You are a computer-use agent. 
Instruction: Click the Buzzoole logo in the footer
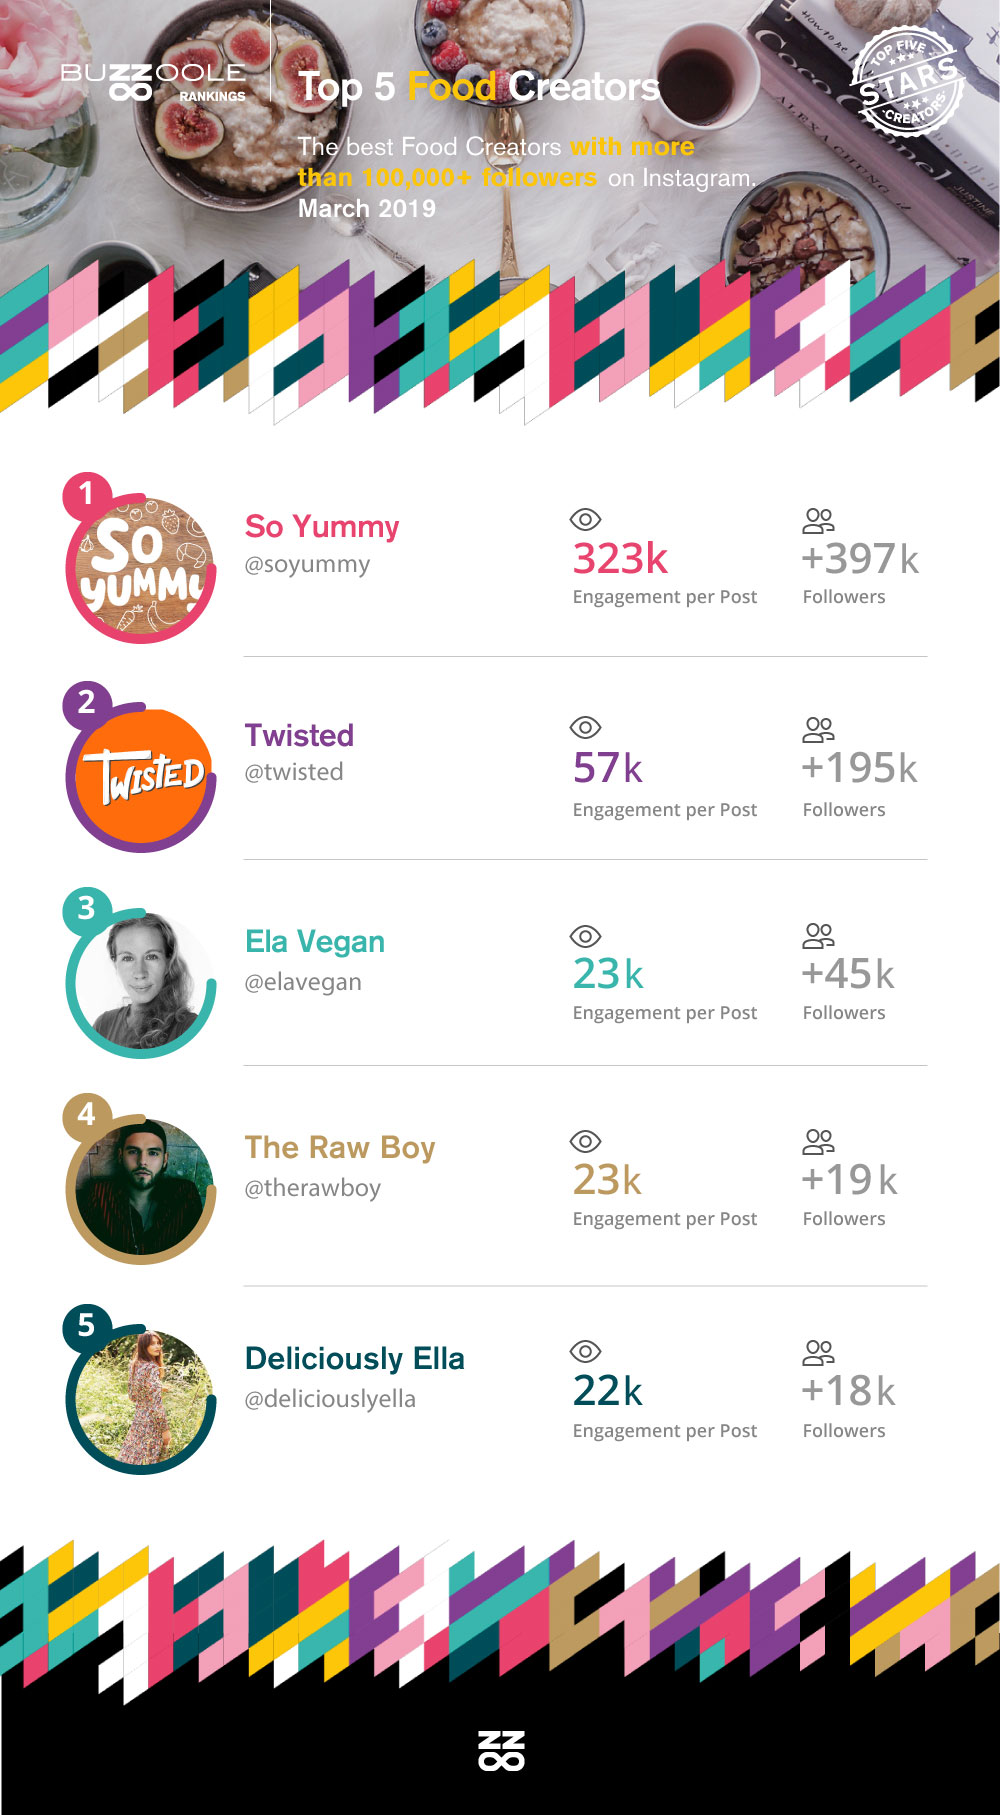(501, 1750)
